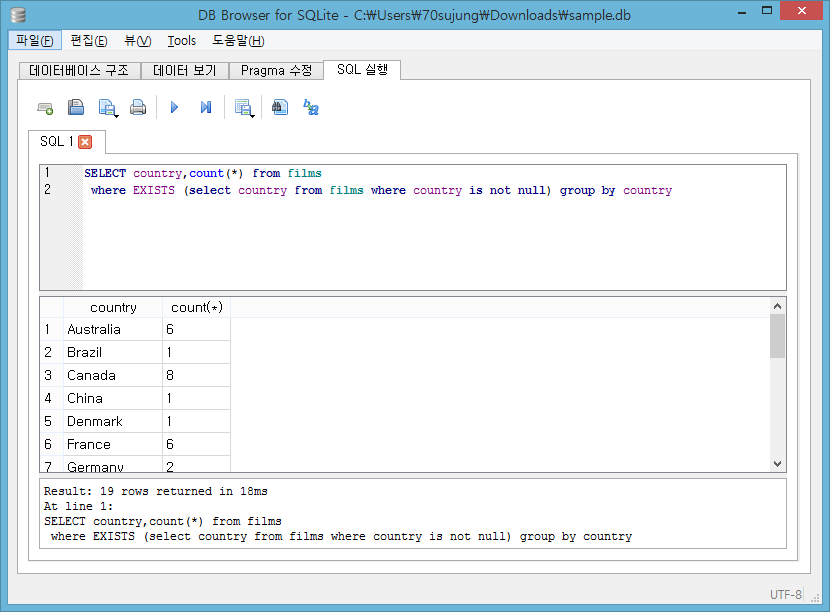Image resolution: width=830 pixels, height=612 pixels.
Task: Sort results by country column header
Action: (x=113, y=308)
